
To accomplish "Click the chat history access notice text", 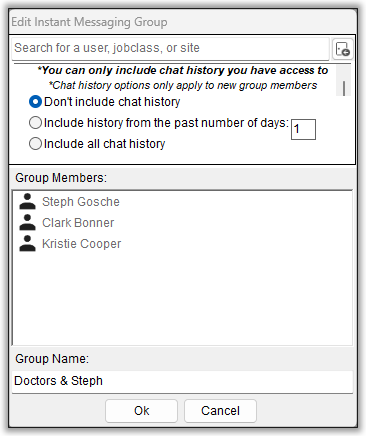I will (x=183, y=70).
